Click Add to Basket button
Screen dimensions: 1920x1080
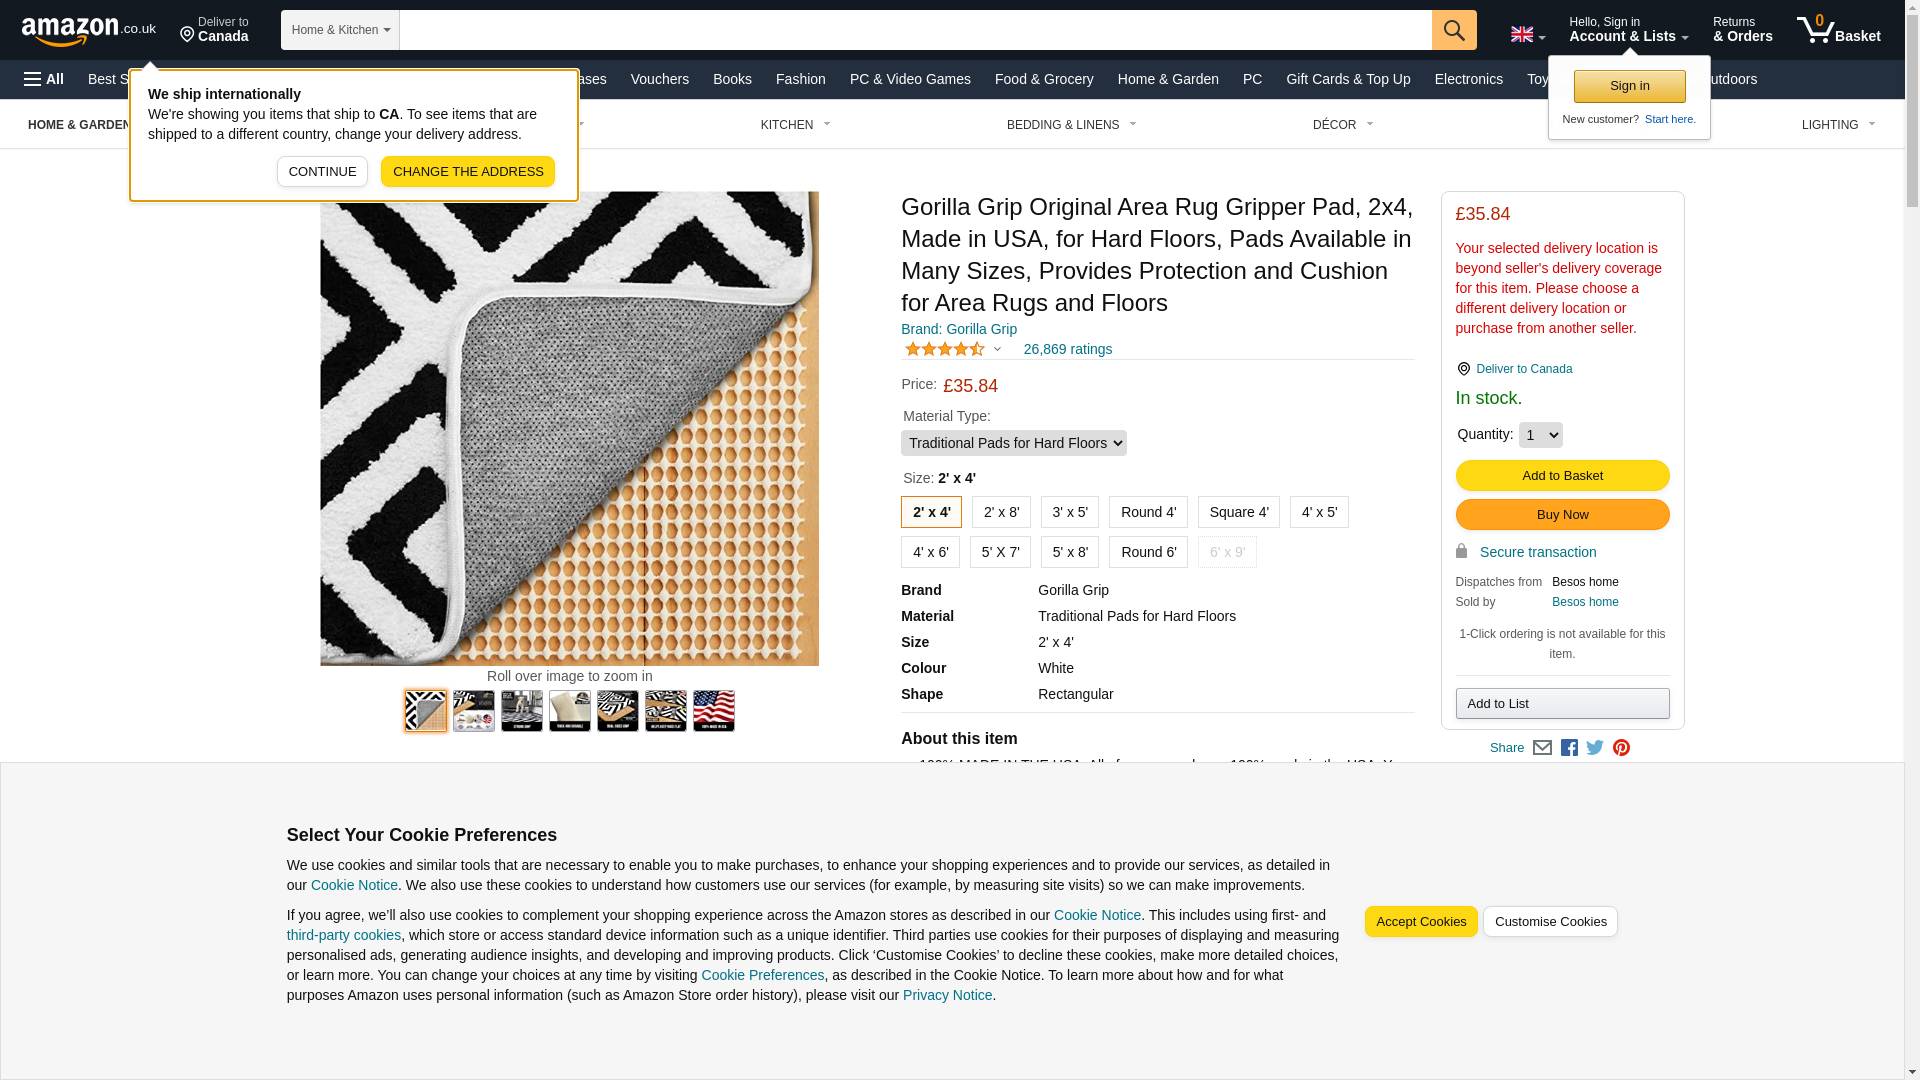(1562, 476)
